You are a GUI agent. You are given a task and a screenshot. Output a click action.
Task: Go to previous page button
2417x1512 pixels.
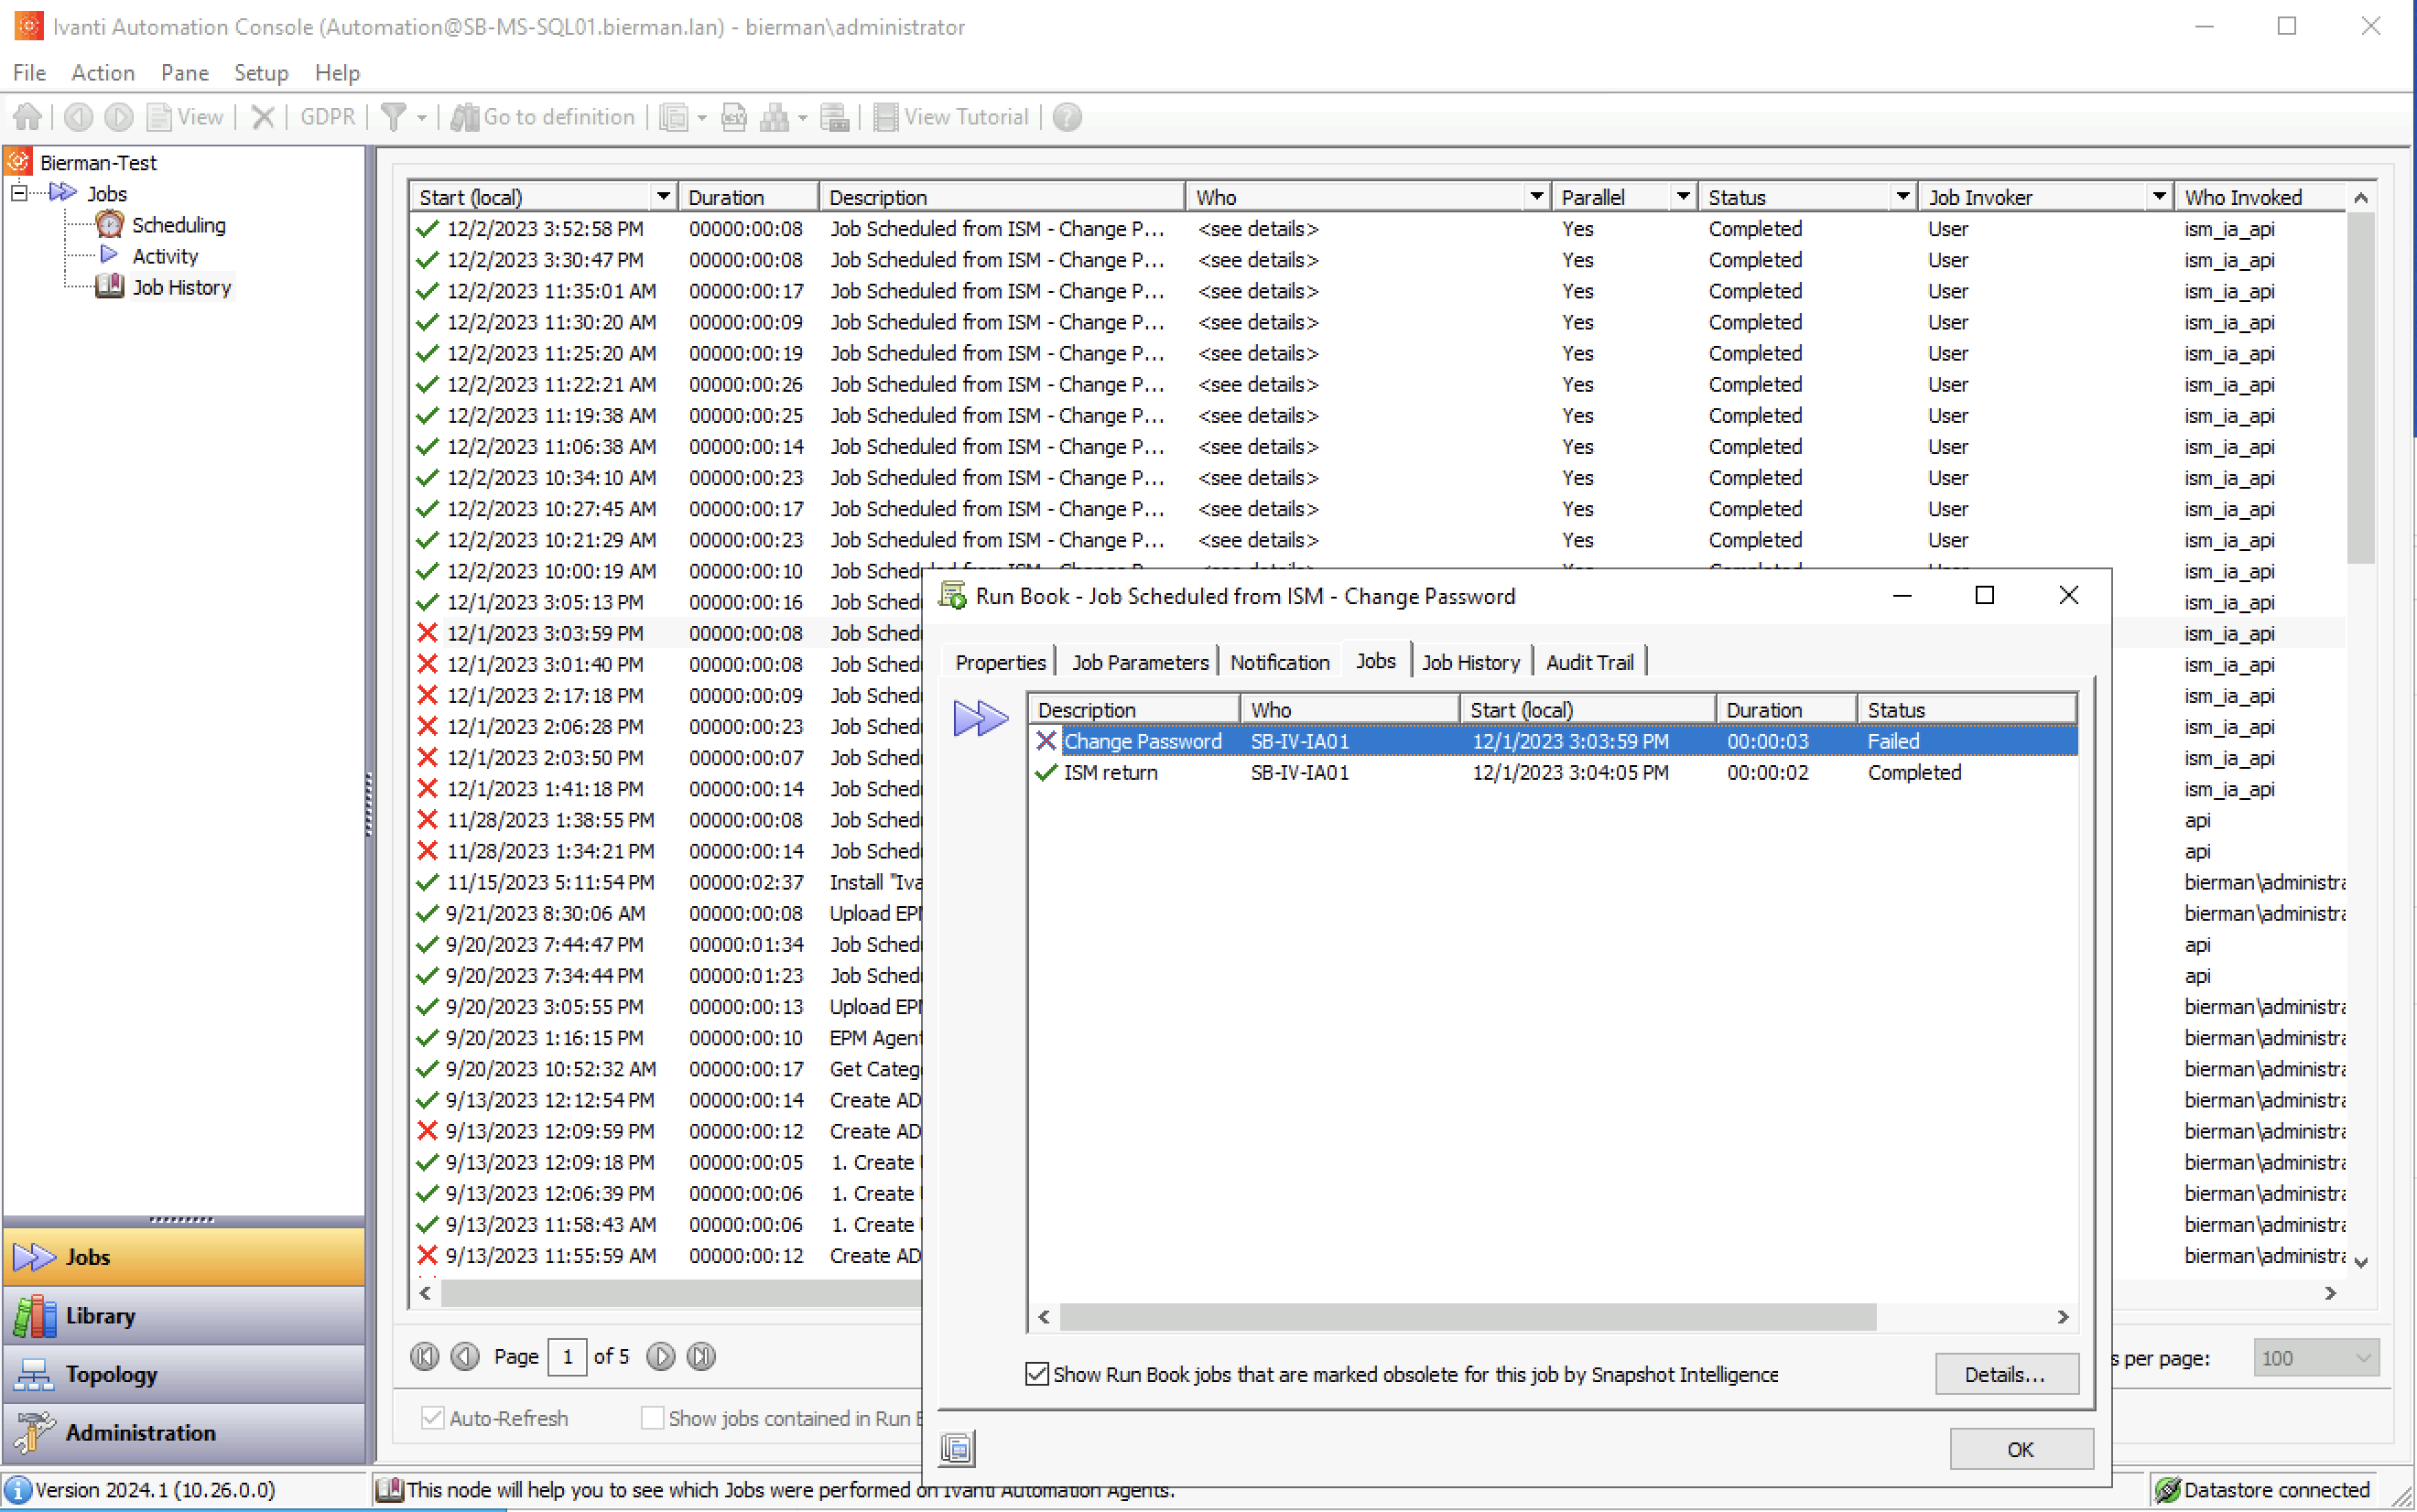click(465, 1357)
